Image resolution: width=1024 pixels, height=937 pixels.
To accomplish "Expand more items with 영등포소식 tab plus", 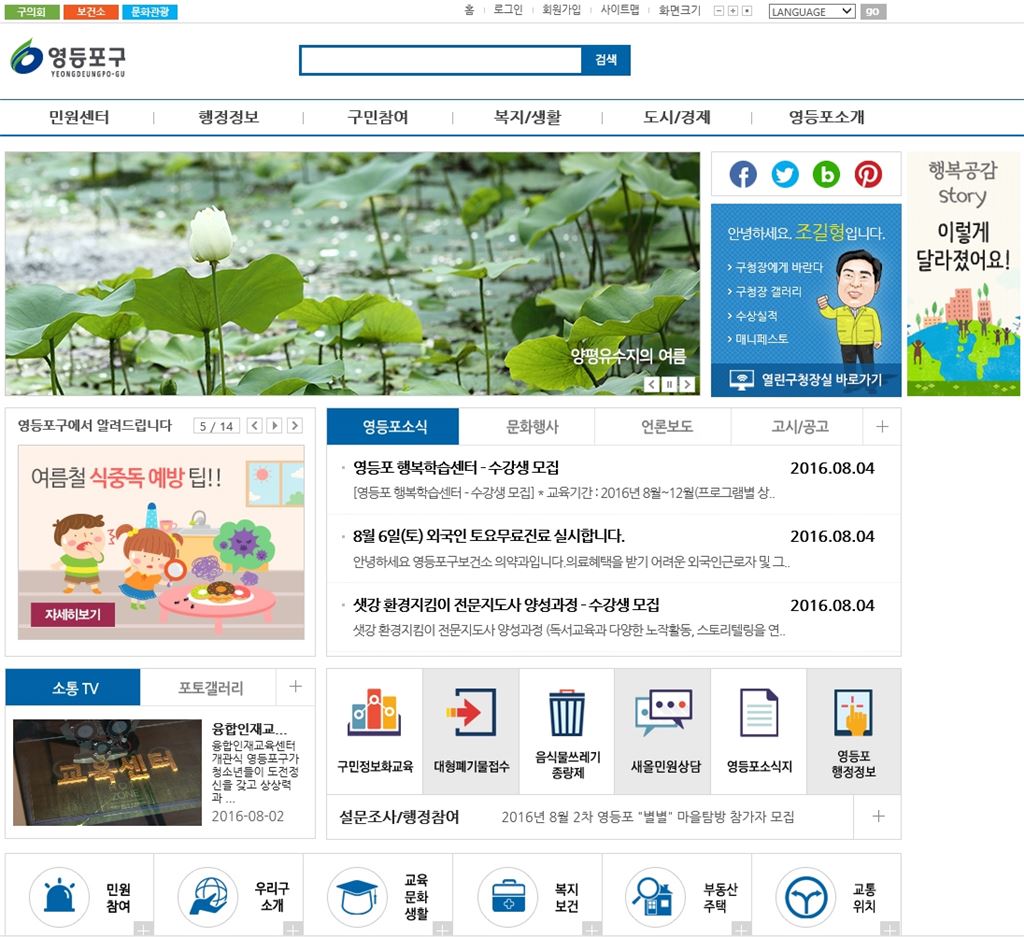I will [881, 426].
